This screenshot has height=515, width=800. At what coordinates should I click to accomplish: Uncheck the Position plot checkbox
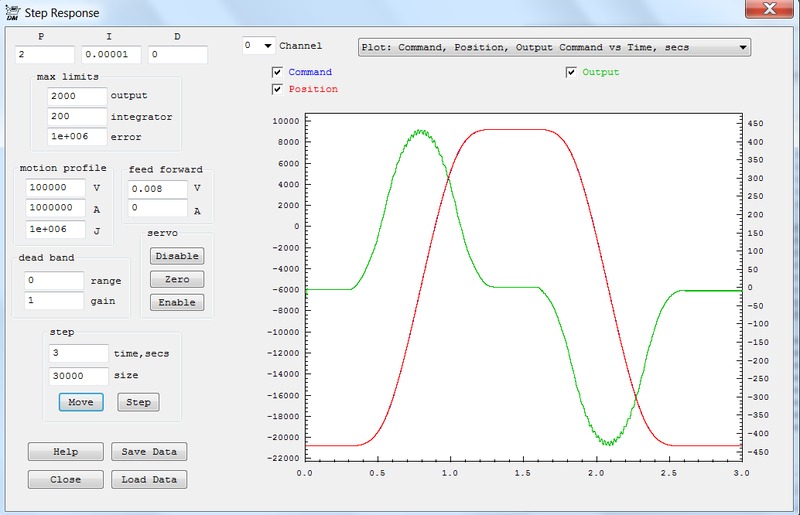click(x=278, y=89)
